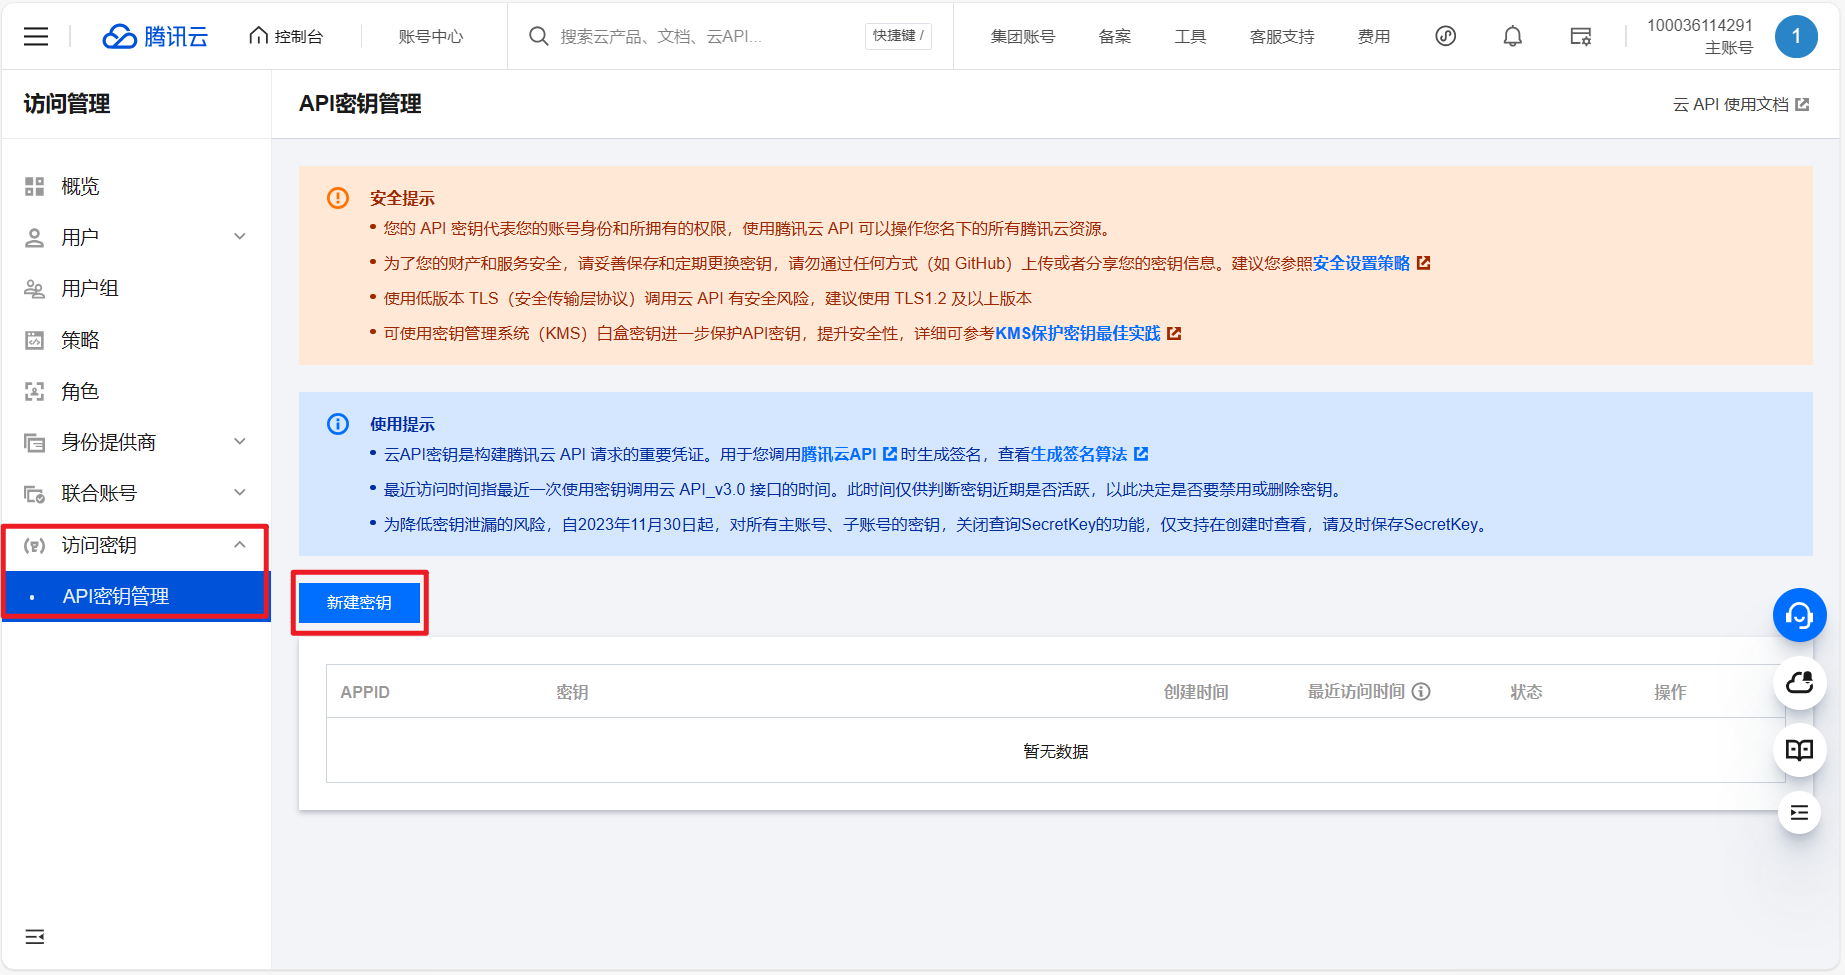Expand the 联合账号 sidebar section
The width and height of the screenshot is (1845, 975).
(239, 493)
